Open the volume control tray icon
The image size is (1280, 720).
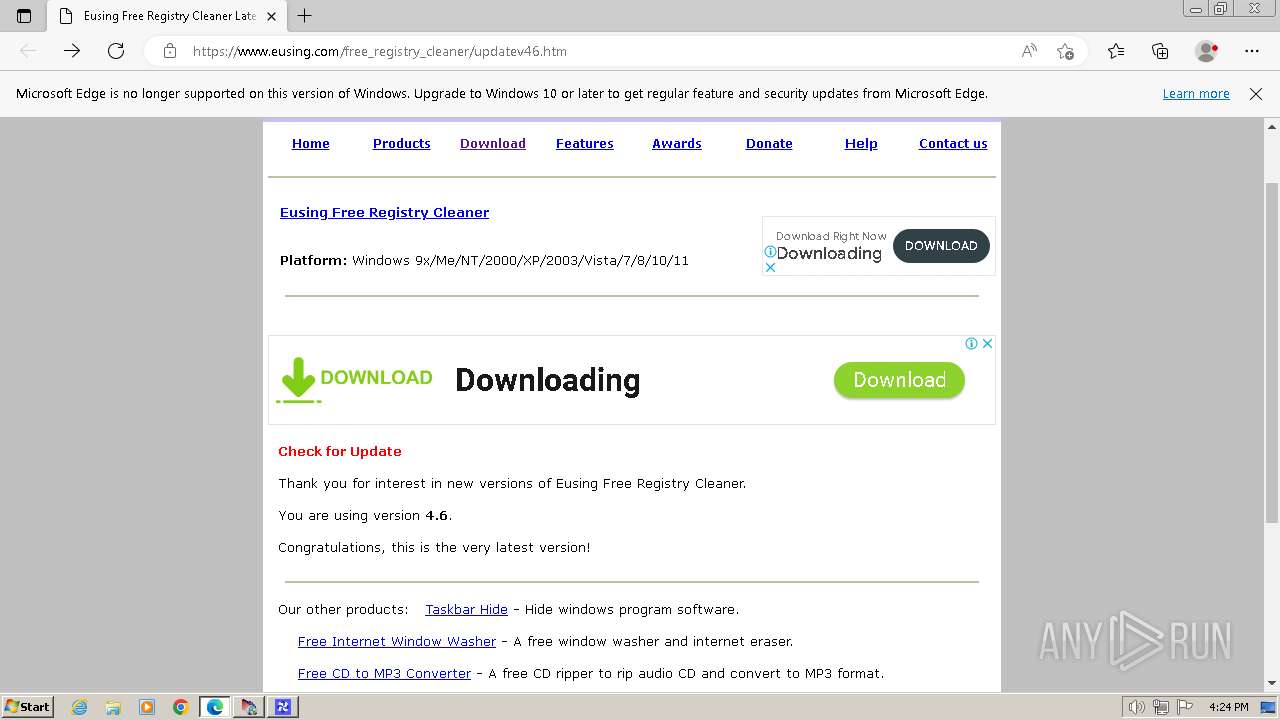pos(1137,707)
